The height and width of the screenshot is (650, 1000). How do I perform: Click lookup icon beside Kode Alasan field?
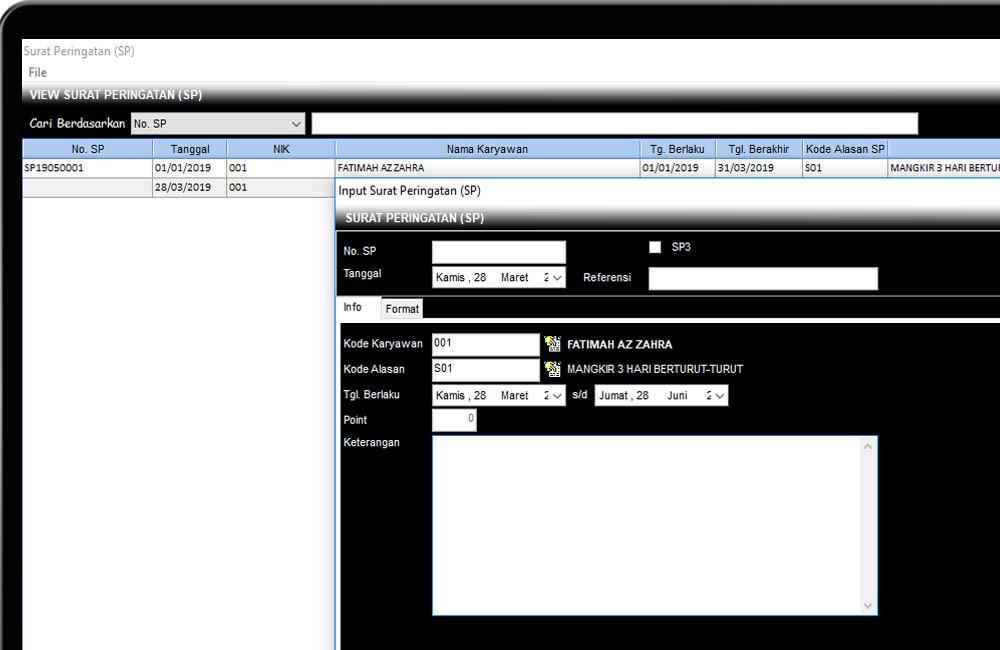click(x=552, y=369)
